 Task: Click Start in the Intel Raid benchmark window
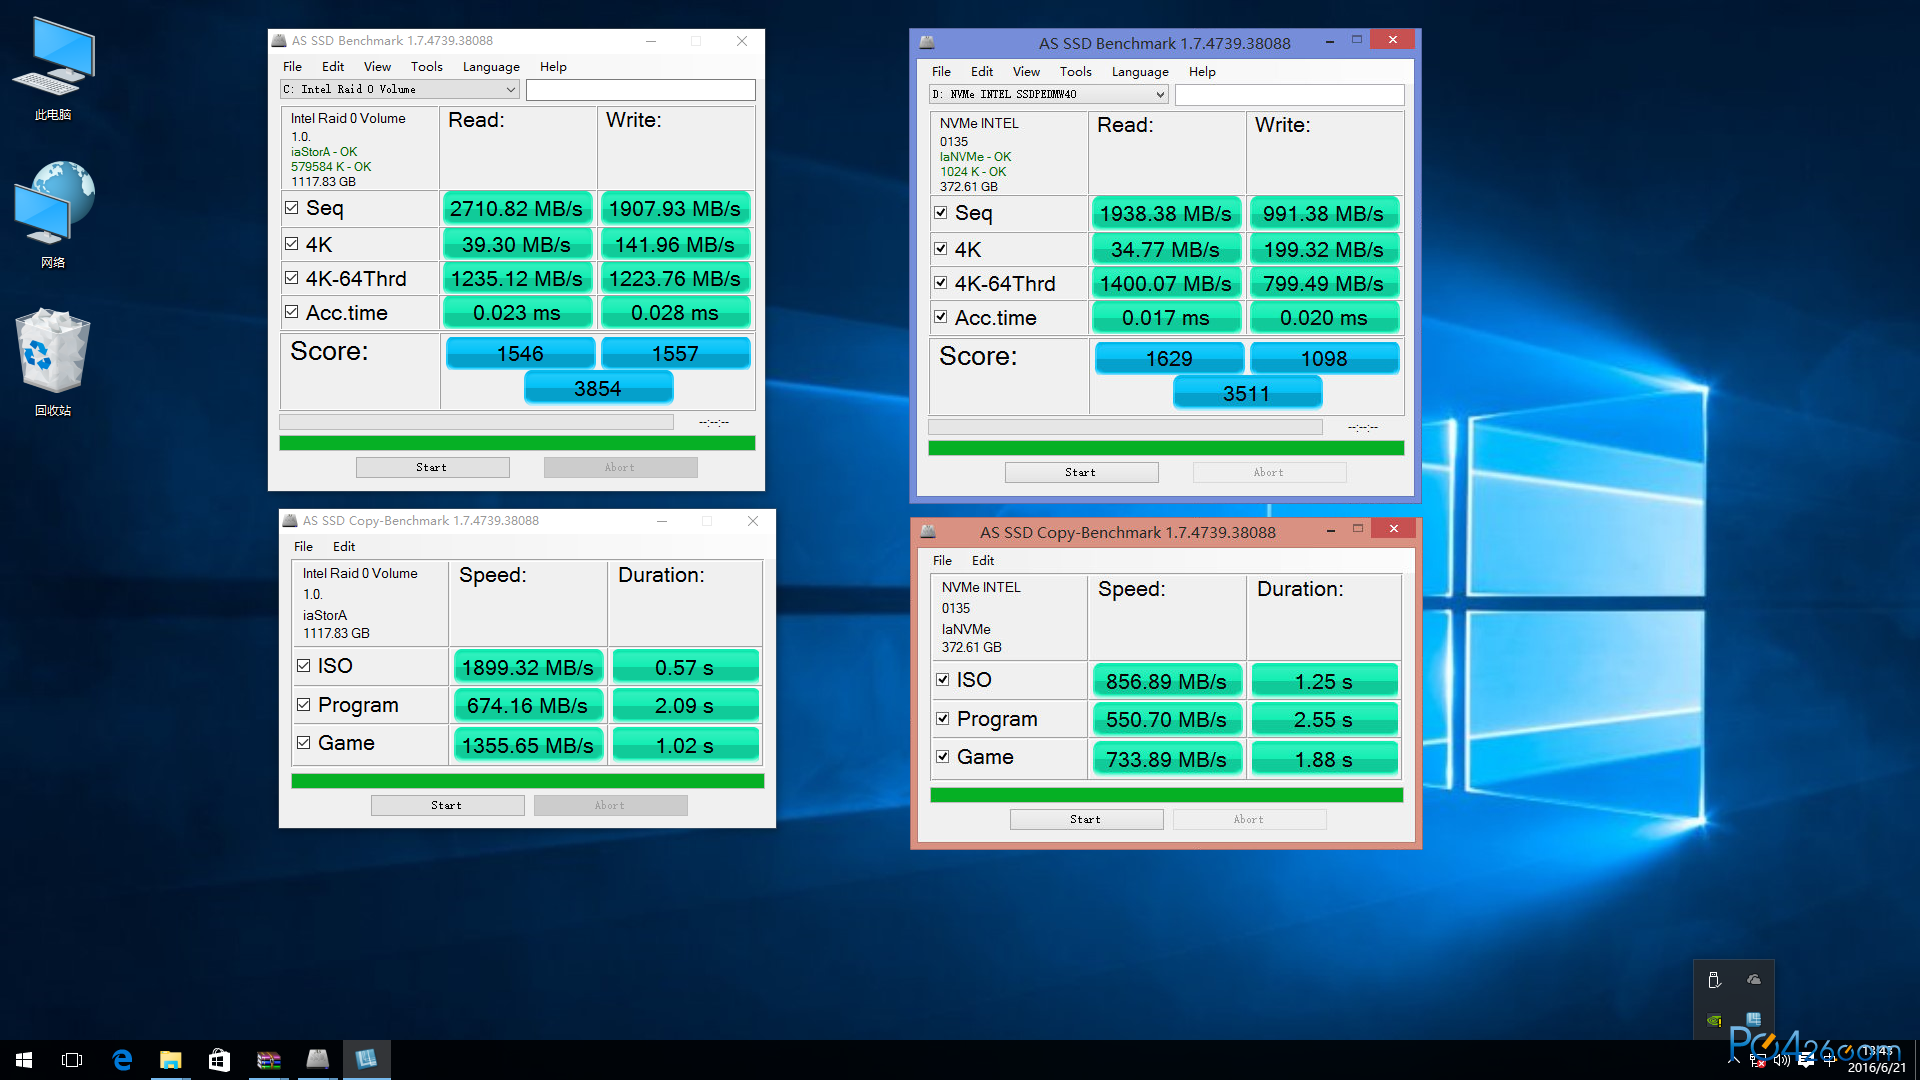(x=432, y=468)
